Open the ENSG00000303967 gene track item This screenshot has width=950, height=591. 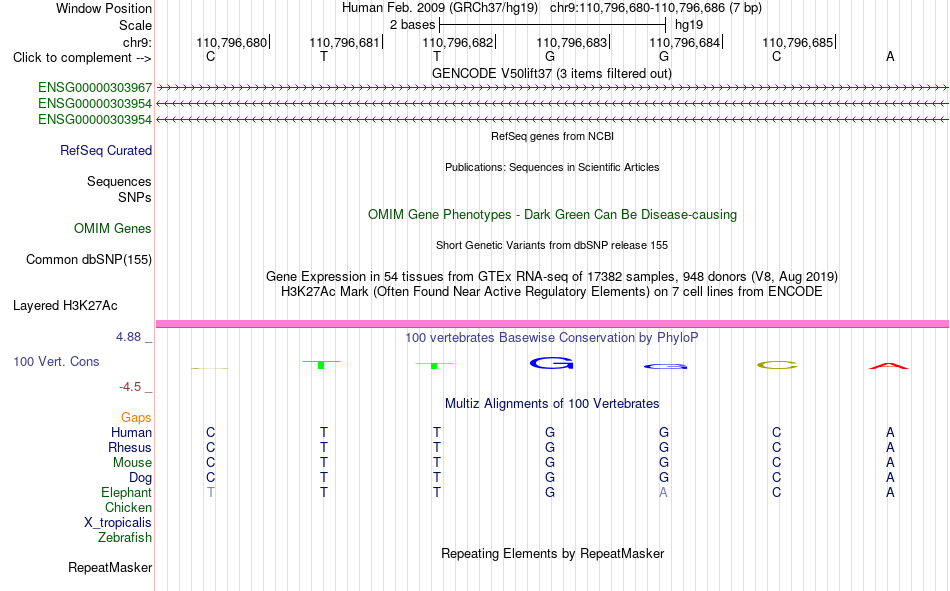click(x=95, y=88)
